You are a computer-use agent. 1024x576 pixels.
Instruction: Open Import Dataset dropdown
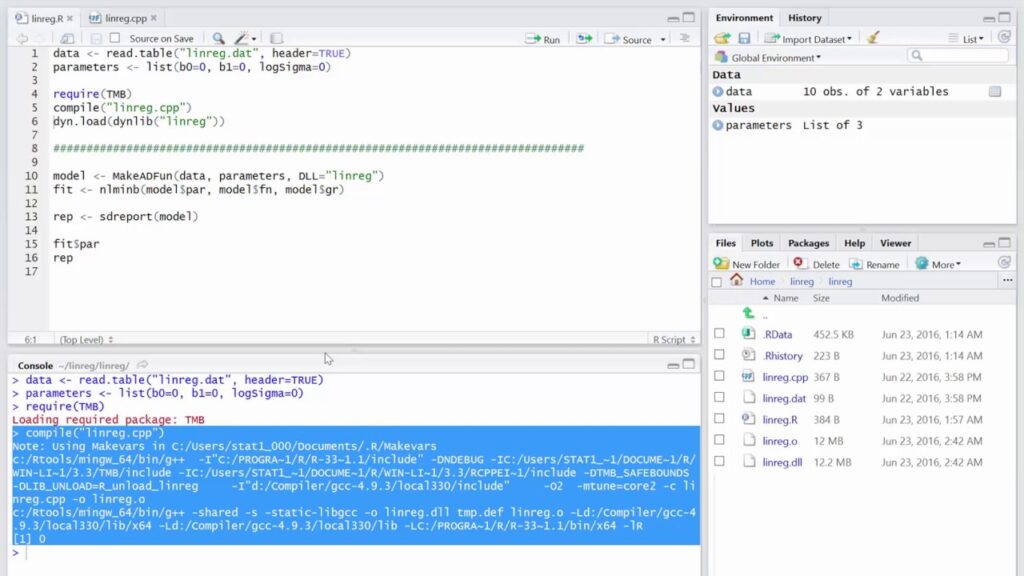click(x=808, y=39)
